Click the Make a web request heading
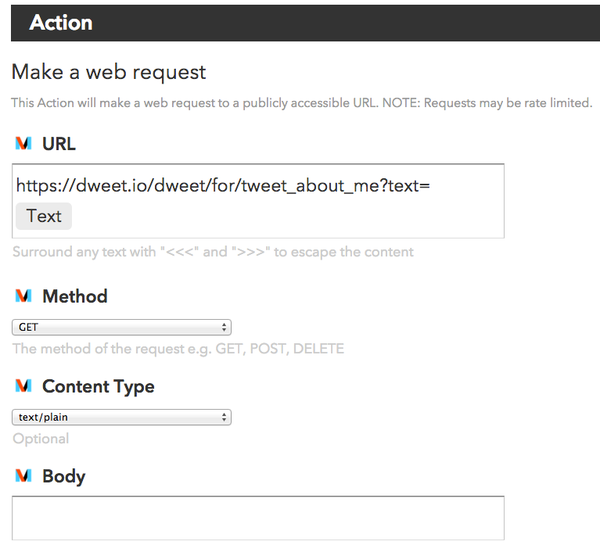Image resolution: width=600 pixels, height=545 pixels. click(108, 72)
